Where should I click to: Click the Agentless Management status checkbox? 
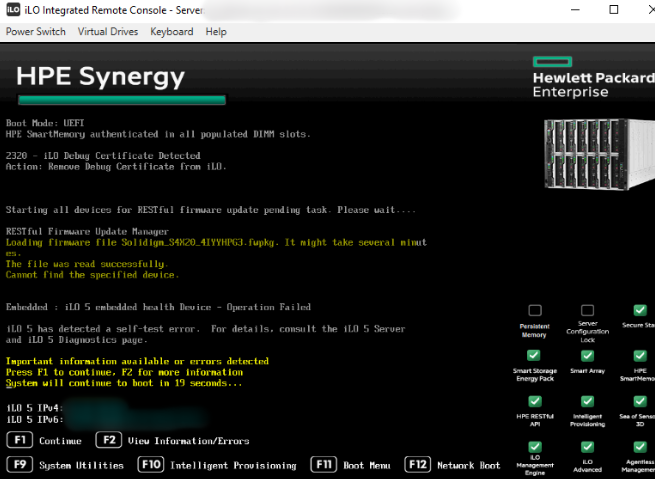pyautogui.click(x=640, y=447)
